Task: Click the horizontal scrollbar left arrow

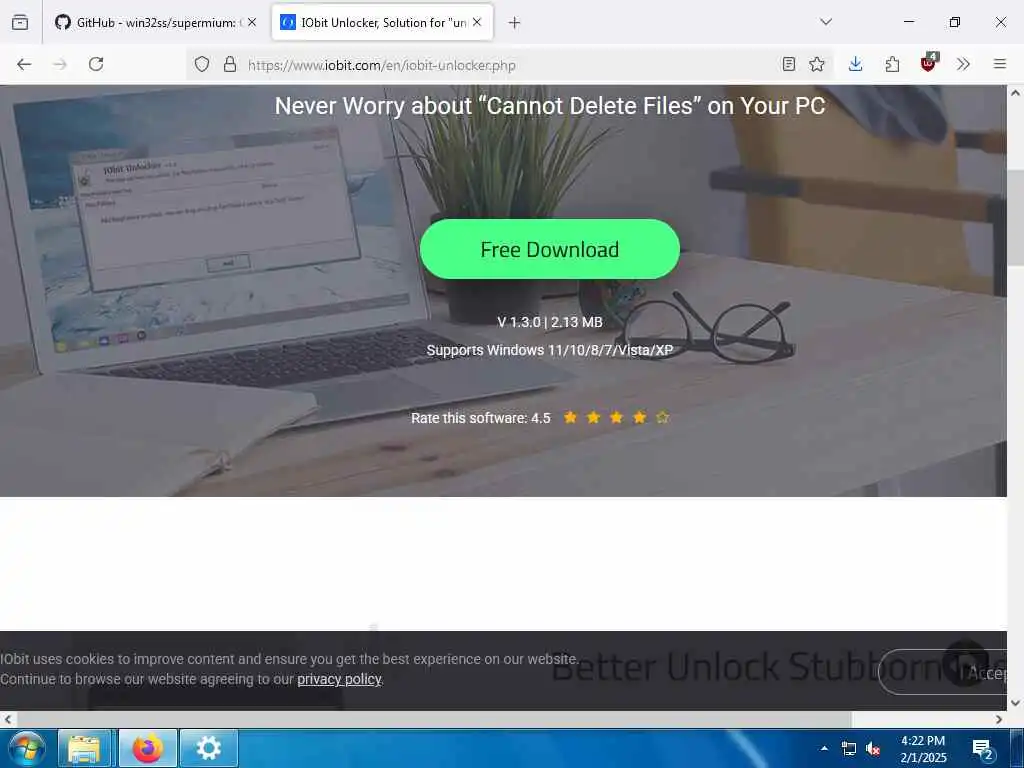Action: [8, 720]
